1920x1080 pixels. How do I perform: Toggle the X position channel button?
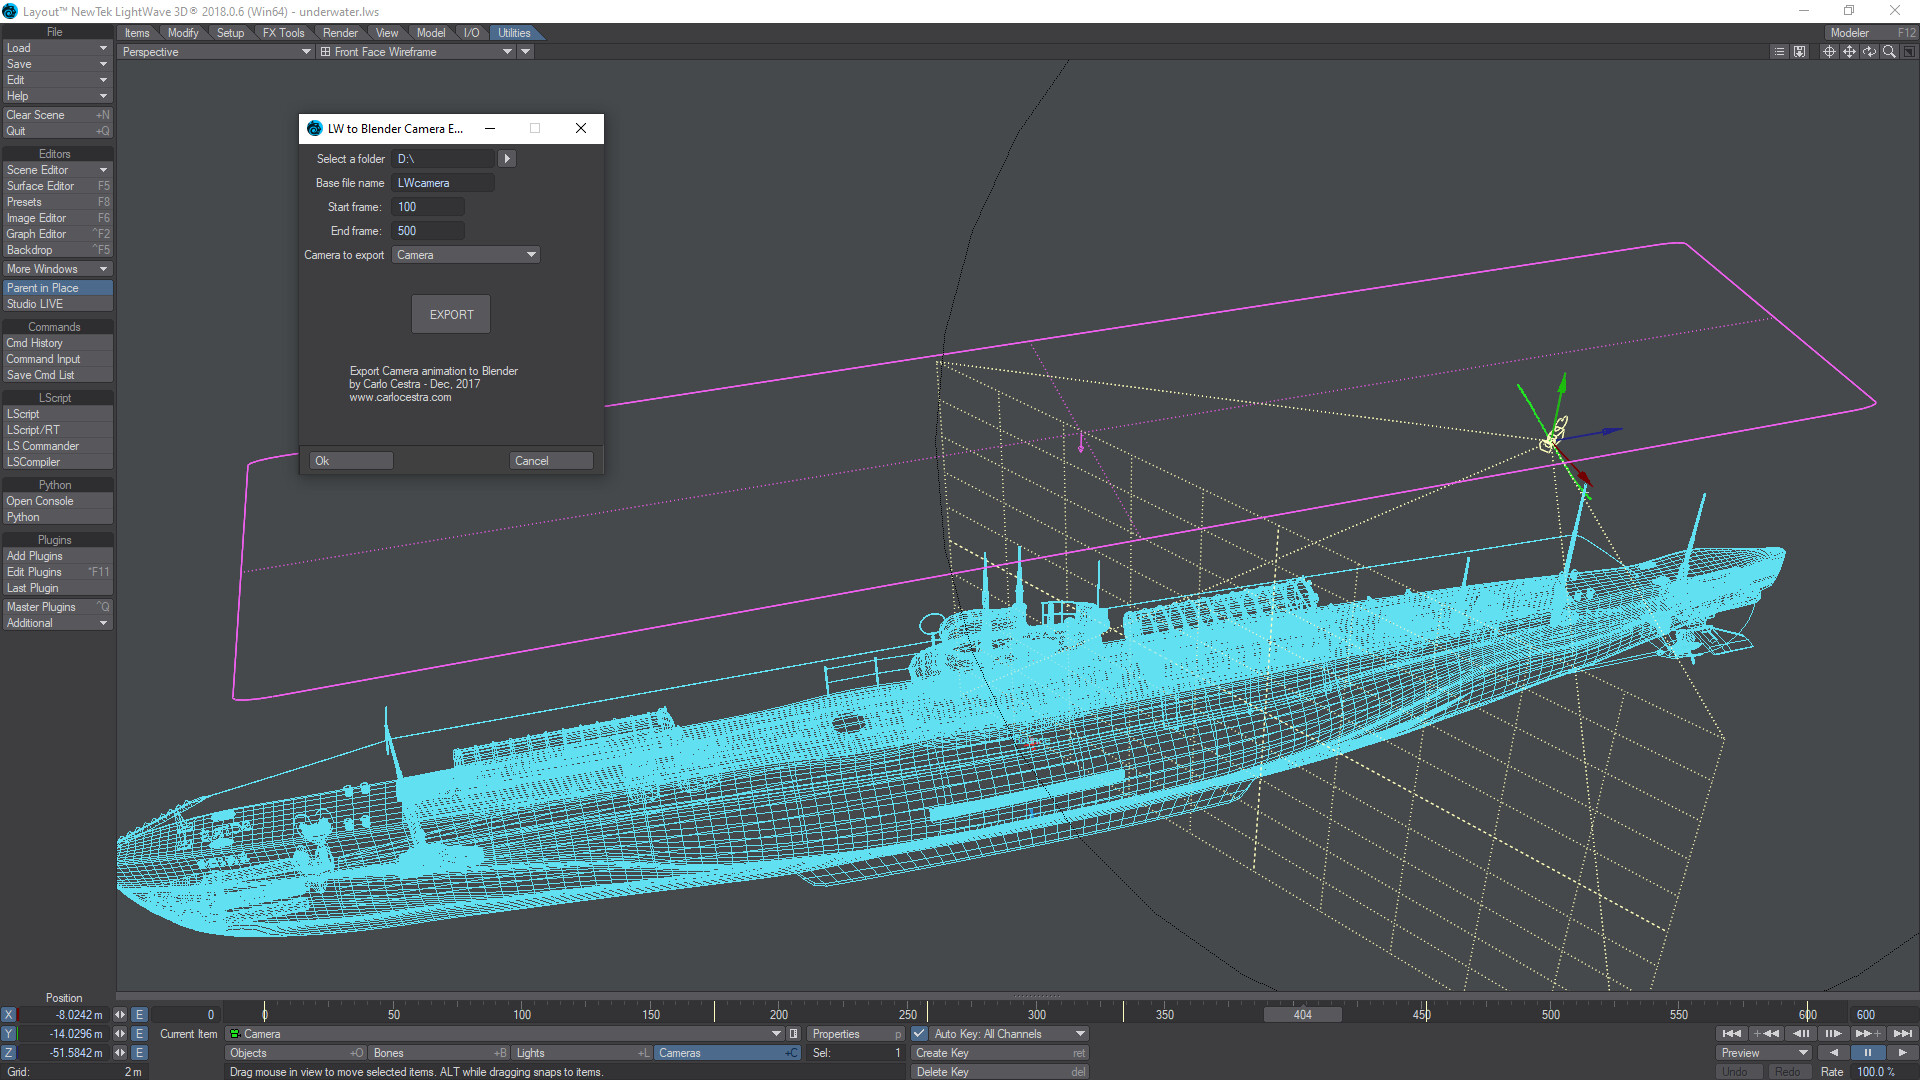click(x=9, y=1015)
